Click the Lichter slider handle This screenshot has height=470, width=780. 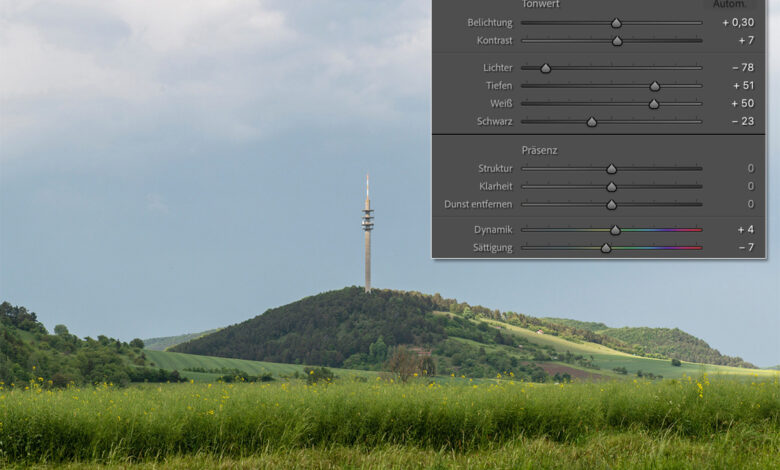pyautogui.click(x=546, y=68)
